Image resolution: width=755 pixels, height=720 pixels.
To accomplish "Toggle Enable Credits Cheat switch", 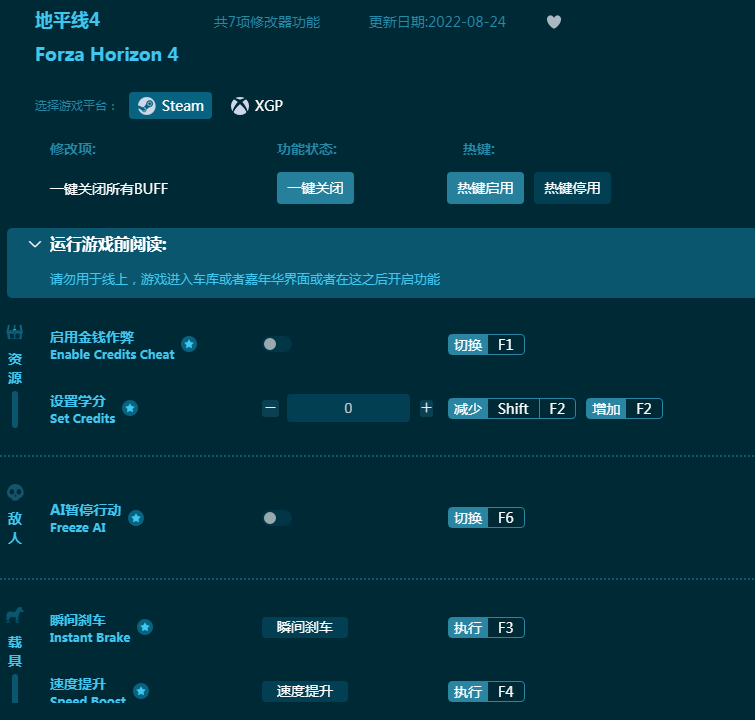I will click(277, 344).
